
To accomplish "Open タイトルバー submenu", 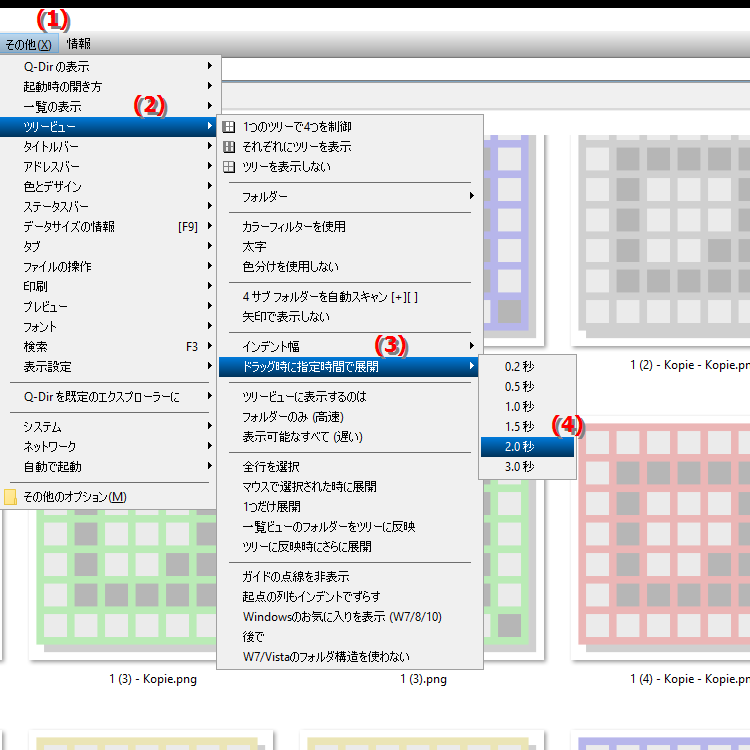I will [x=110, y=146].
